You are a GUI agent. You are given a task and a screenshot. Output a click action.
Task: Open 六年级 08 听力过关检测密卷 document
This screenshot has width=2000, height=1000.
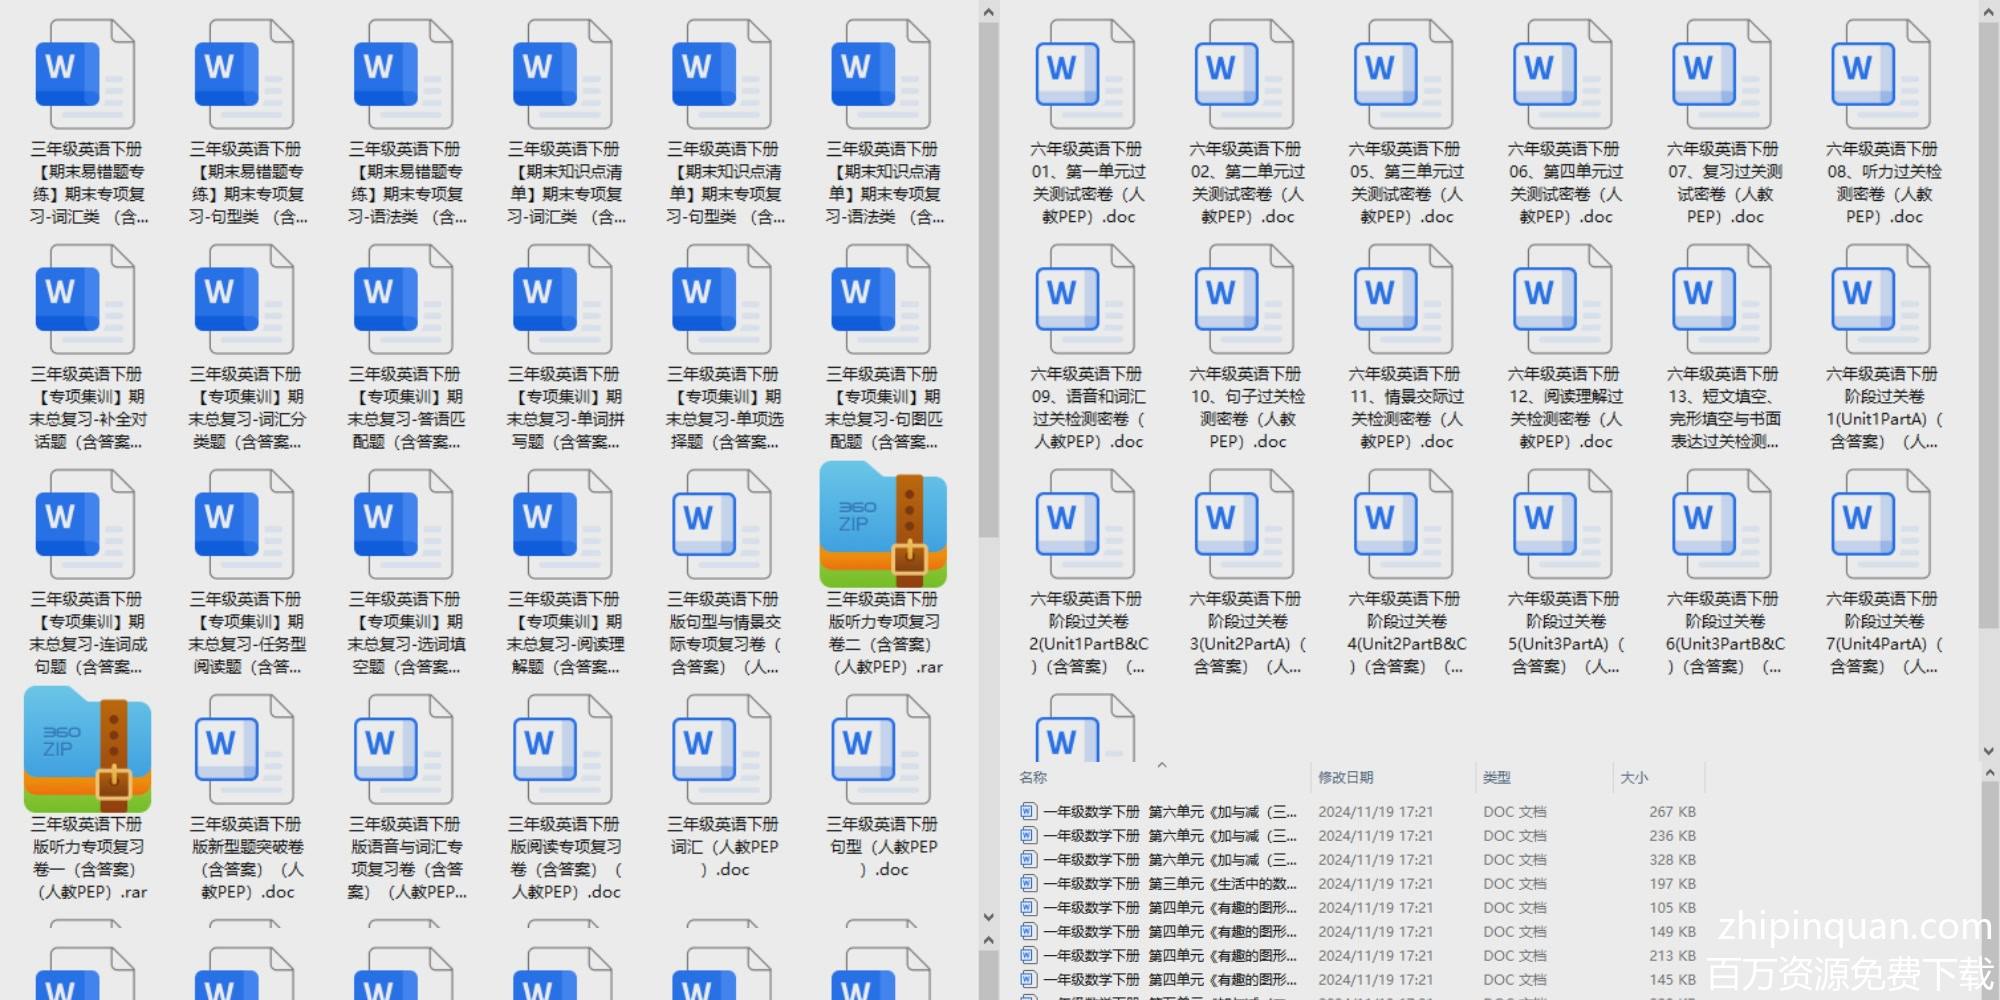coord(1881,77)
